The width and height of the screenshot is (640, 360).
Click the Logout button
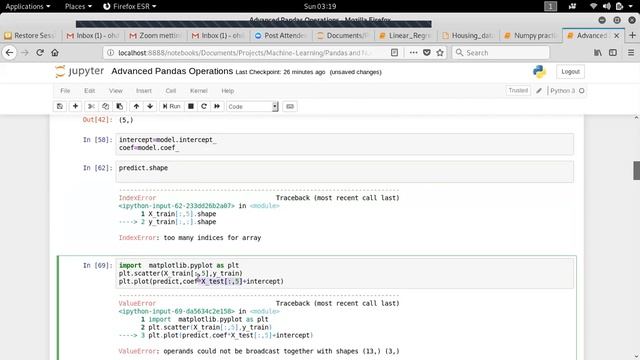(x=570, y=71)
